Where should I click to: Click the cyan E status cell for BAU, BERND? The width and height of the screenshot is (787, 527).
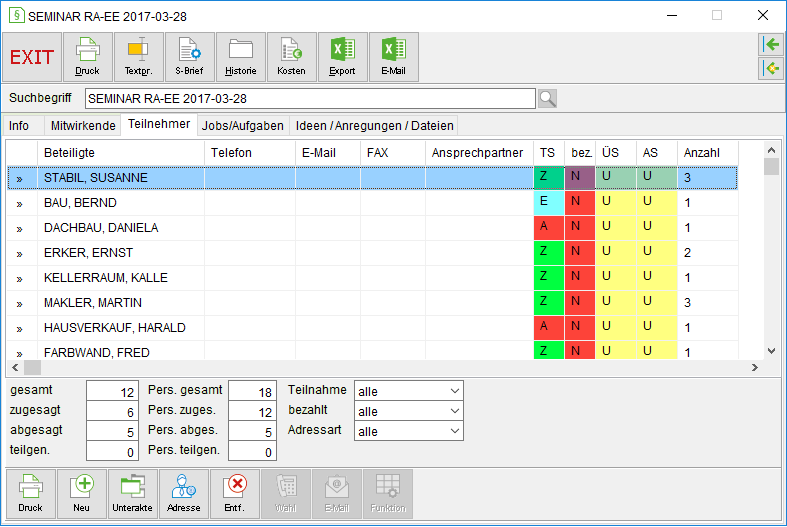point(549,203)
